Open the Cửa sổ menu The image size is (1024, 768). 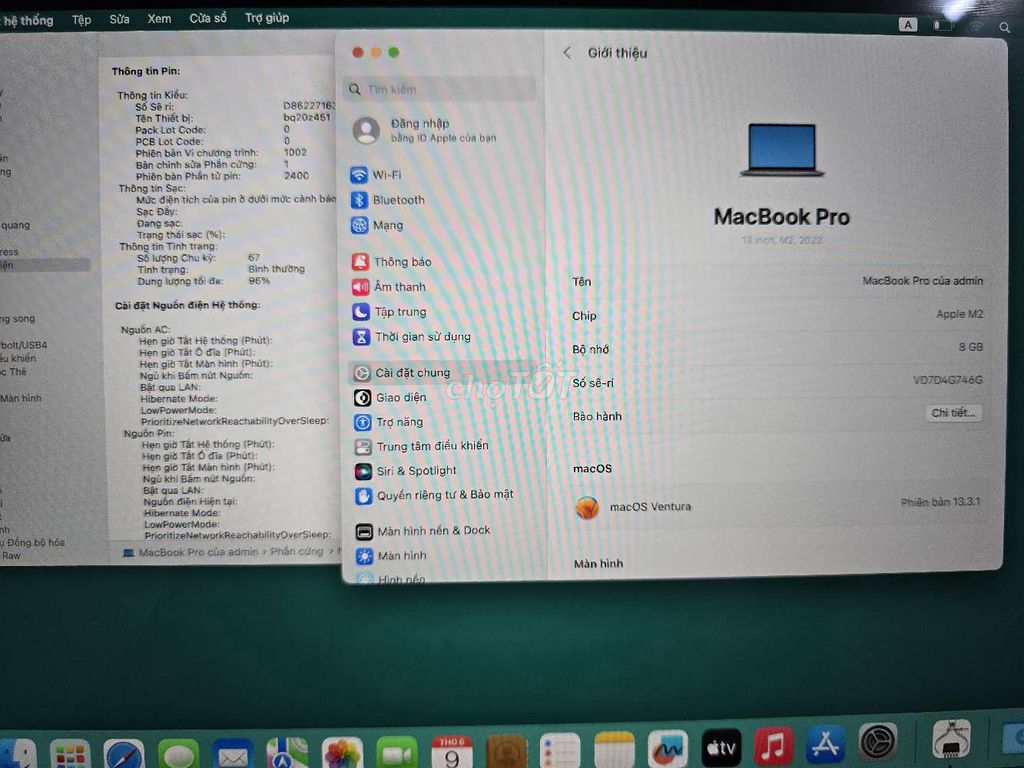[208, 18]
